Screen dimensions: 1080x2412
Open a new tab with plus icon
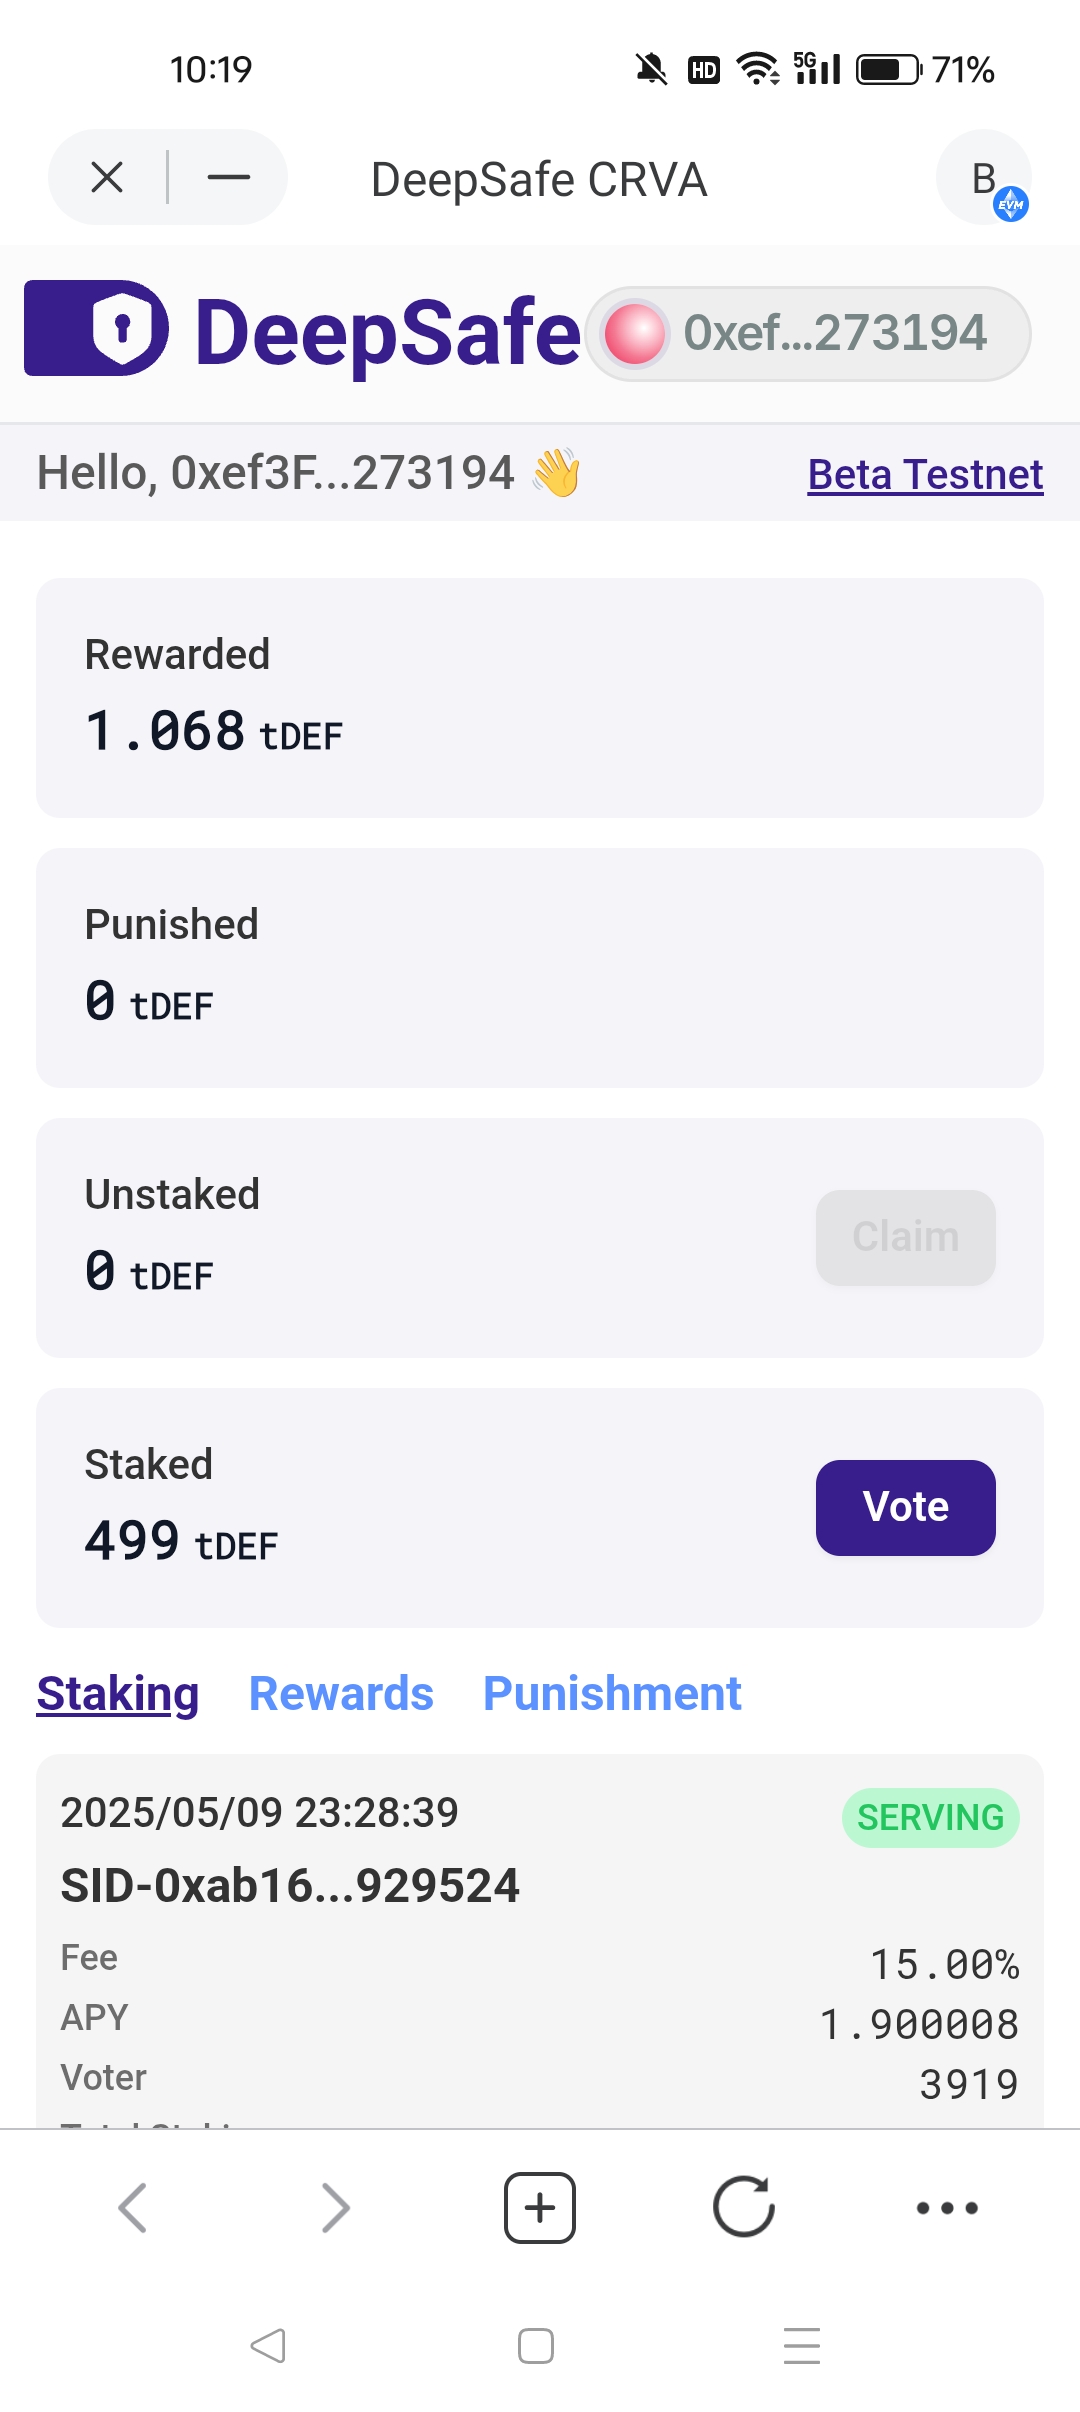click(x=540, y=2207)
